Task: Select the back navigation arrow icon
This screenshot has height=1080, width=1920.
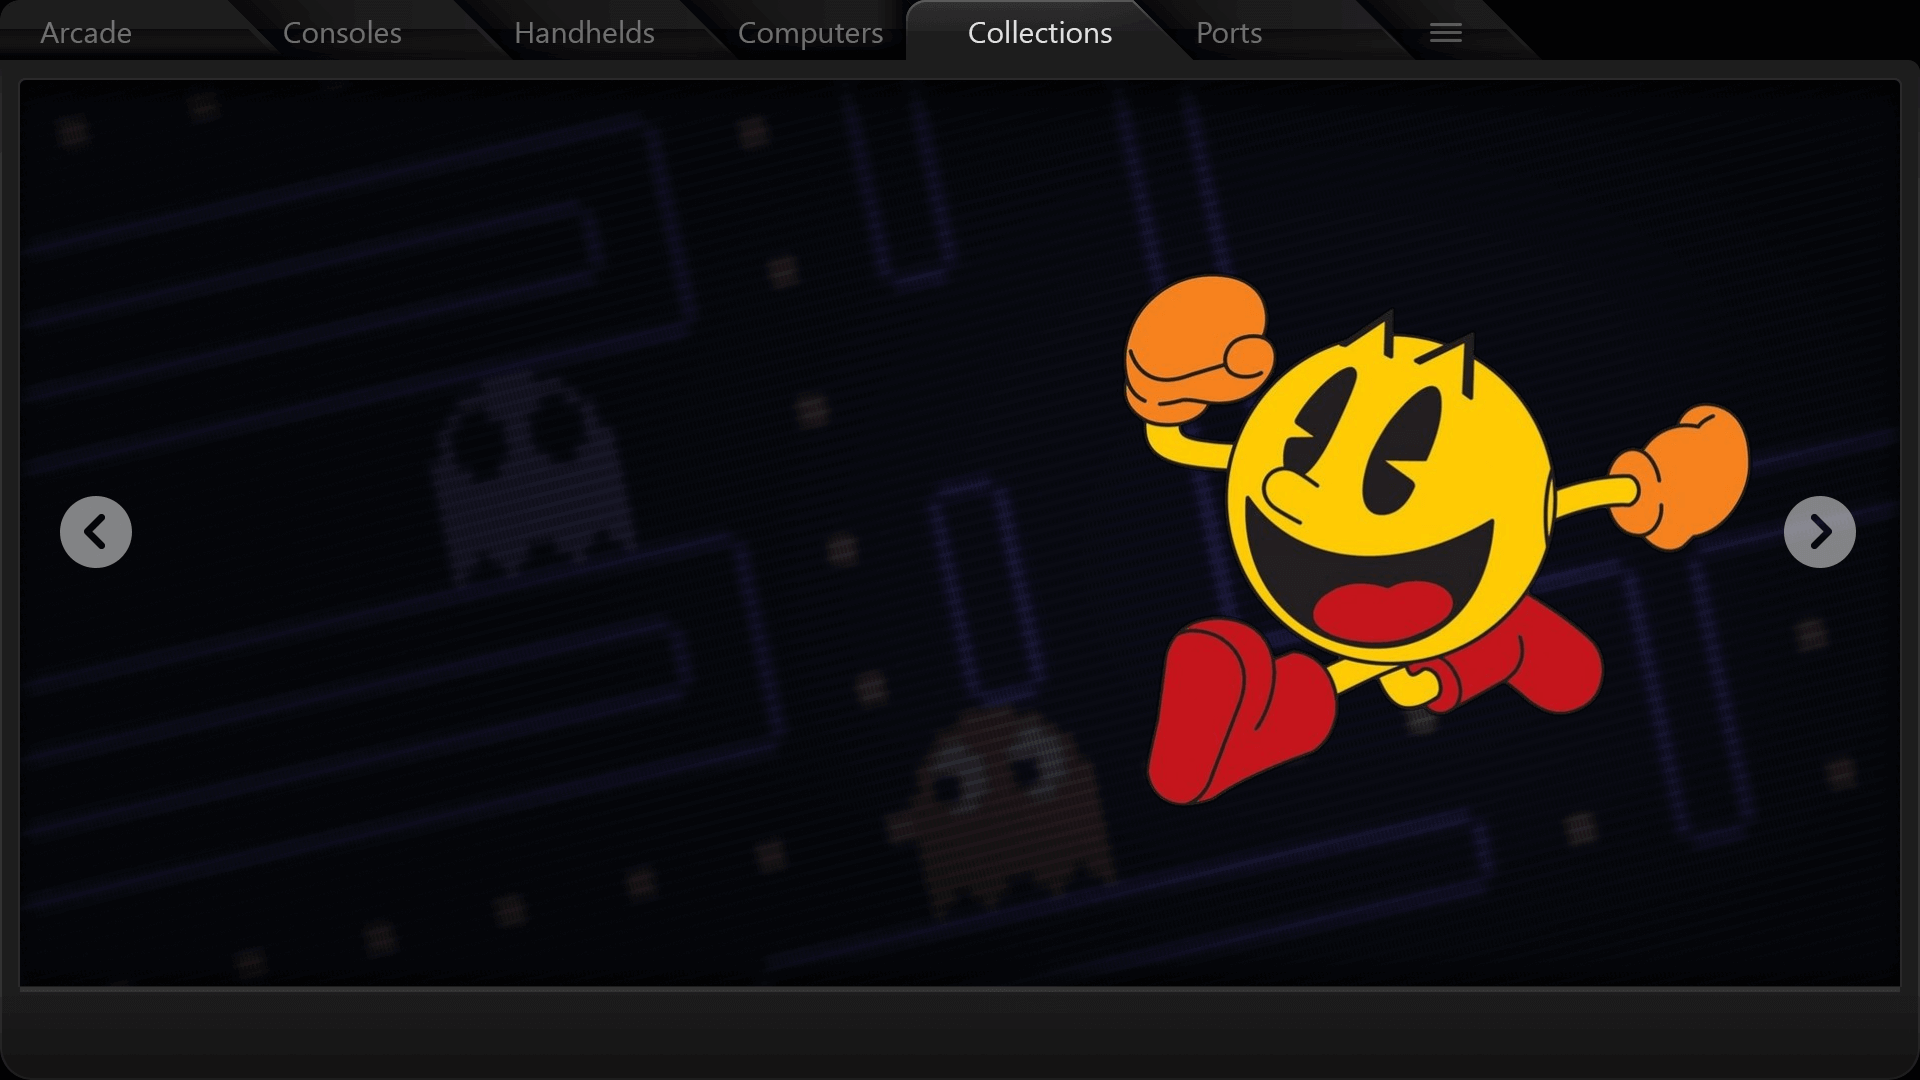Action: tap(95, 531)
